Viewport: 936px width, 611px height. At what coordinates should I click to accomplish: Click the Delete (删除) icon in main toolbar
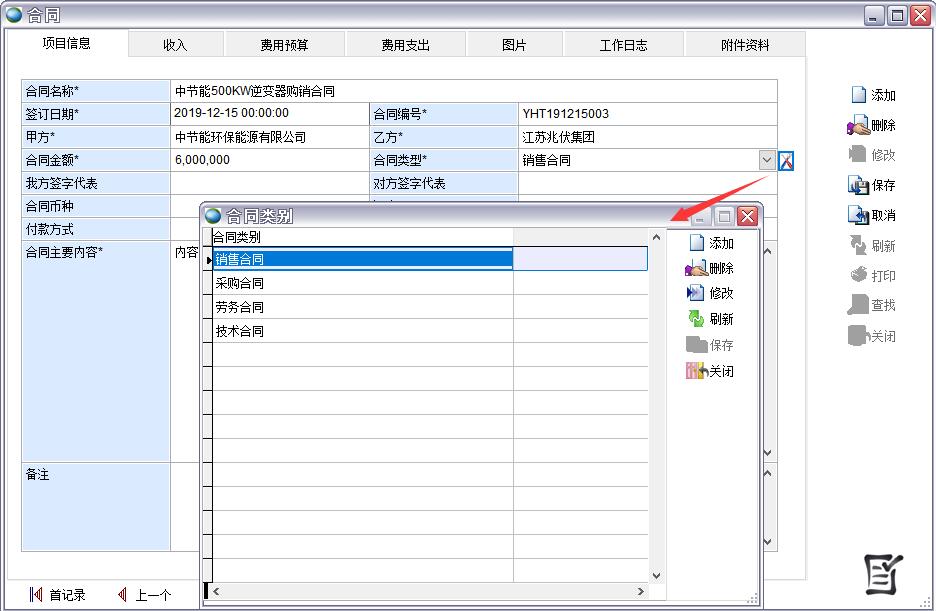pos(858,125)
